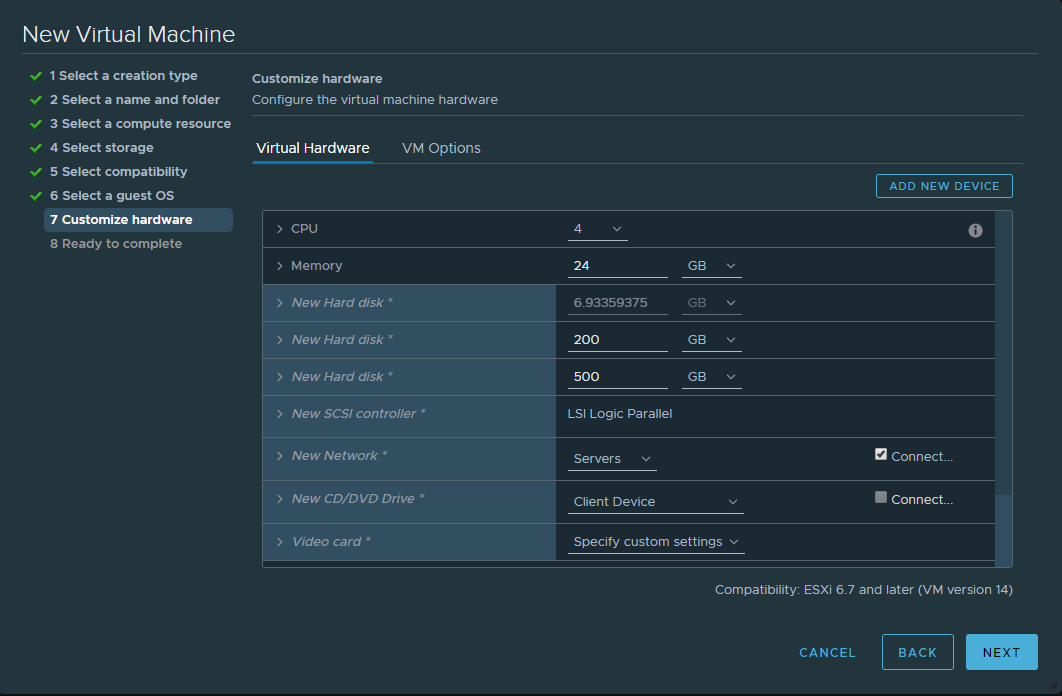Click the Next button
Screen dimensions: 1062x696
(1001, 652)
